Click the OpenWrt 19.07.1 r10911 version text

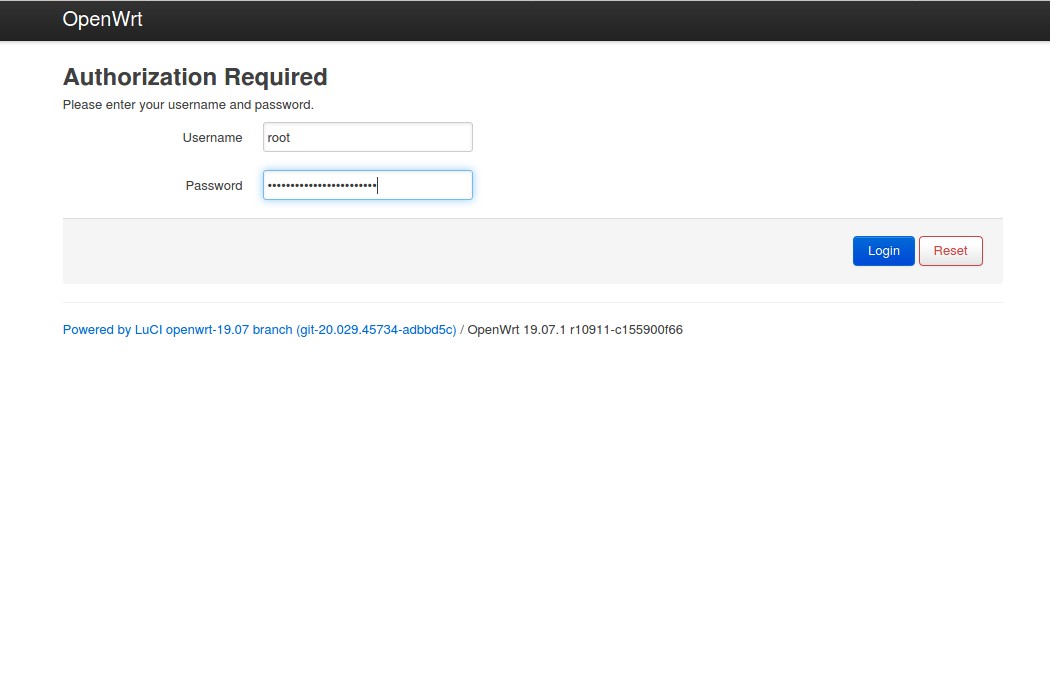[575, 330]
